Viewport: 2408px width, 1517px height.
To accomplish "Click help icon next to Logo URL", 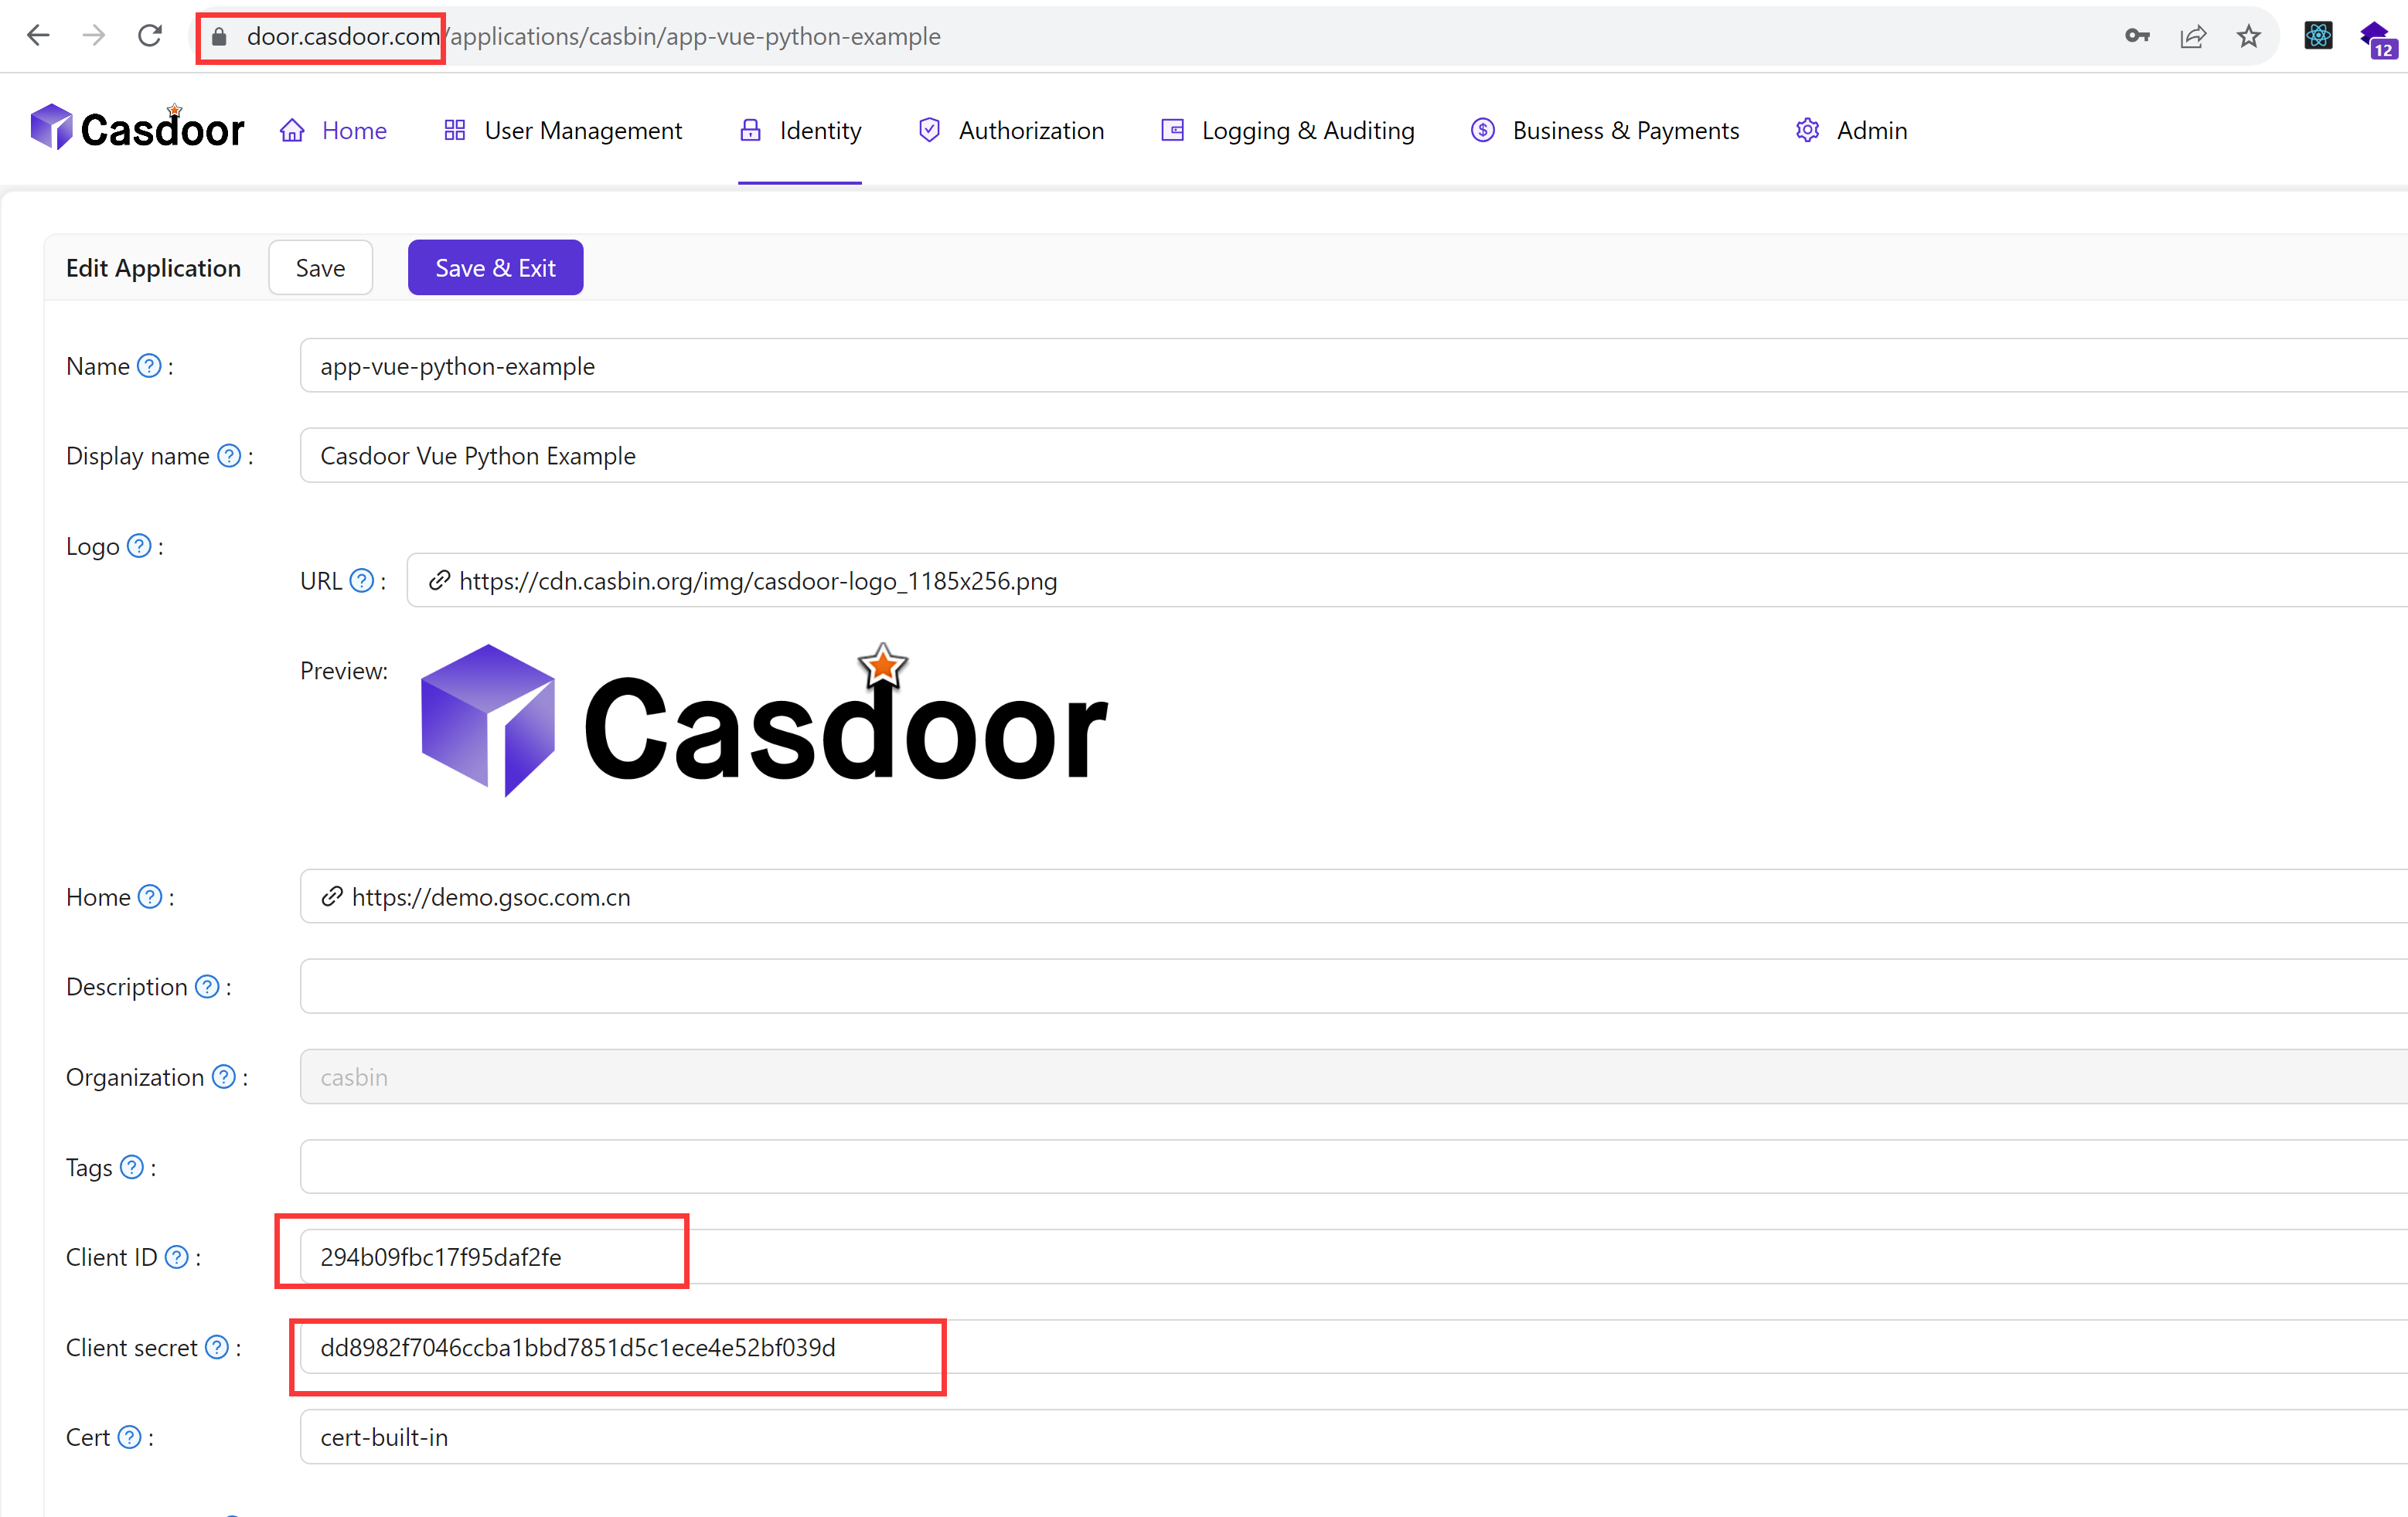I will (362, 581).
